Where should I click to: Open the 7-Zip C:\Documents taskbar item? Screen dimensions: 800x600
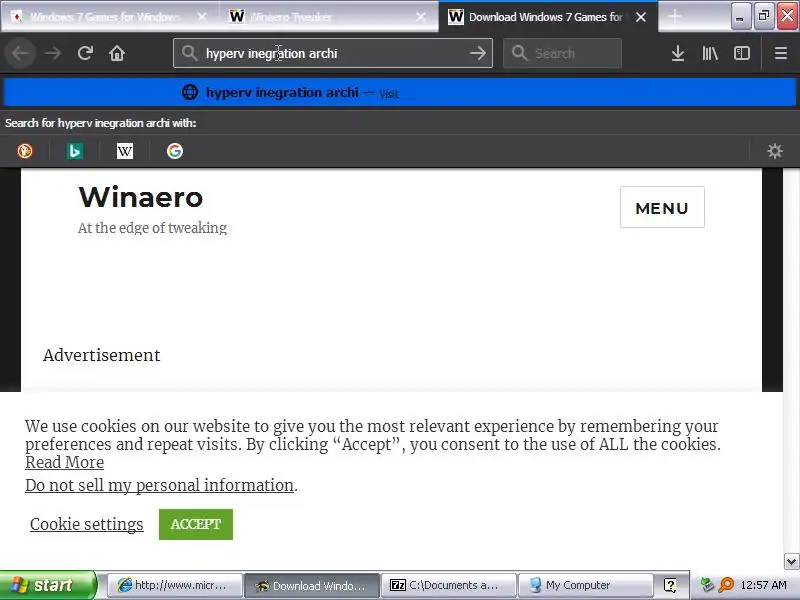point(449,585)
